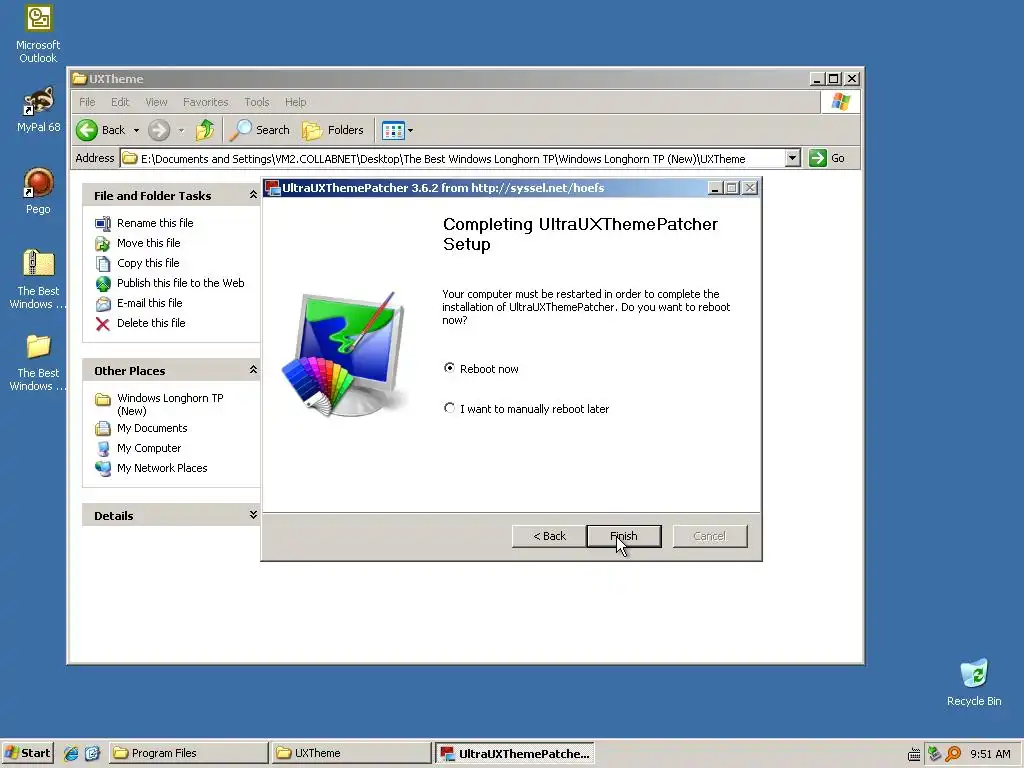
Task: Open the Favorites menu
Action: click(206, 102)
